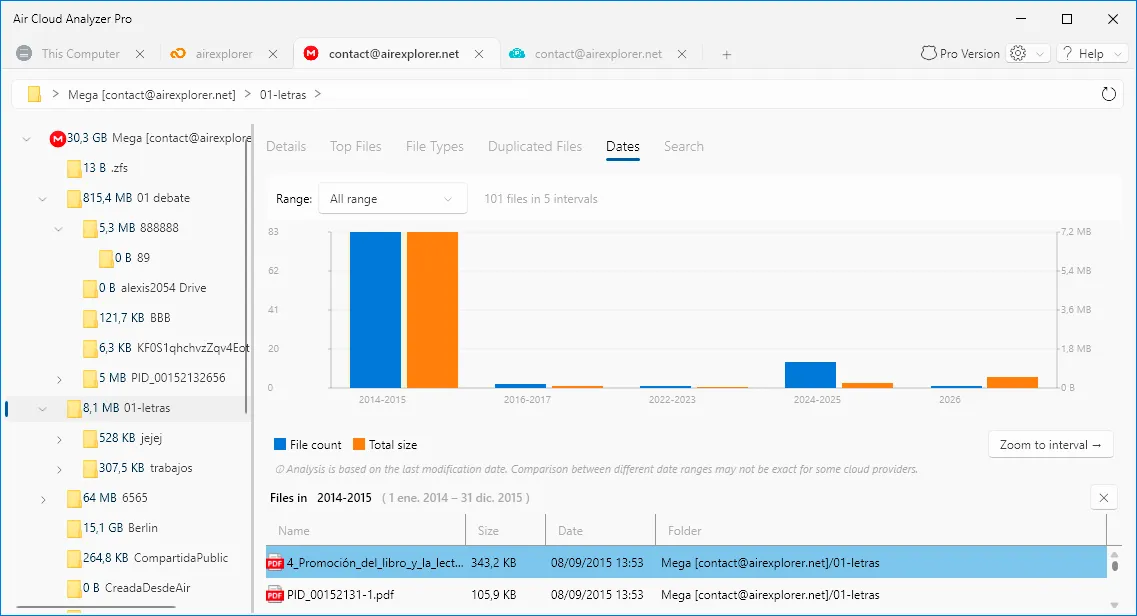
Task: Collapse the 888888 folder
Action: pyautogui.click(x=59, y=228)
